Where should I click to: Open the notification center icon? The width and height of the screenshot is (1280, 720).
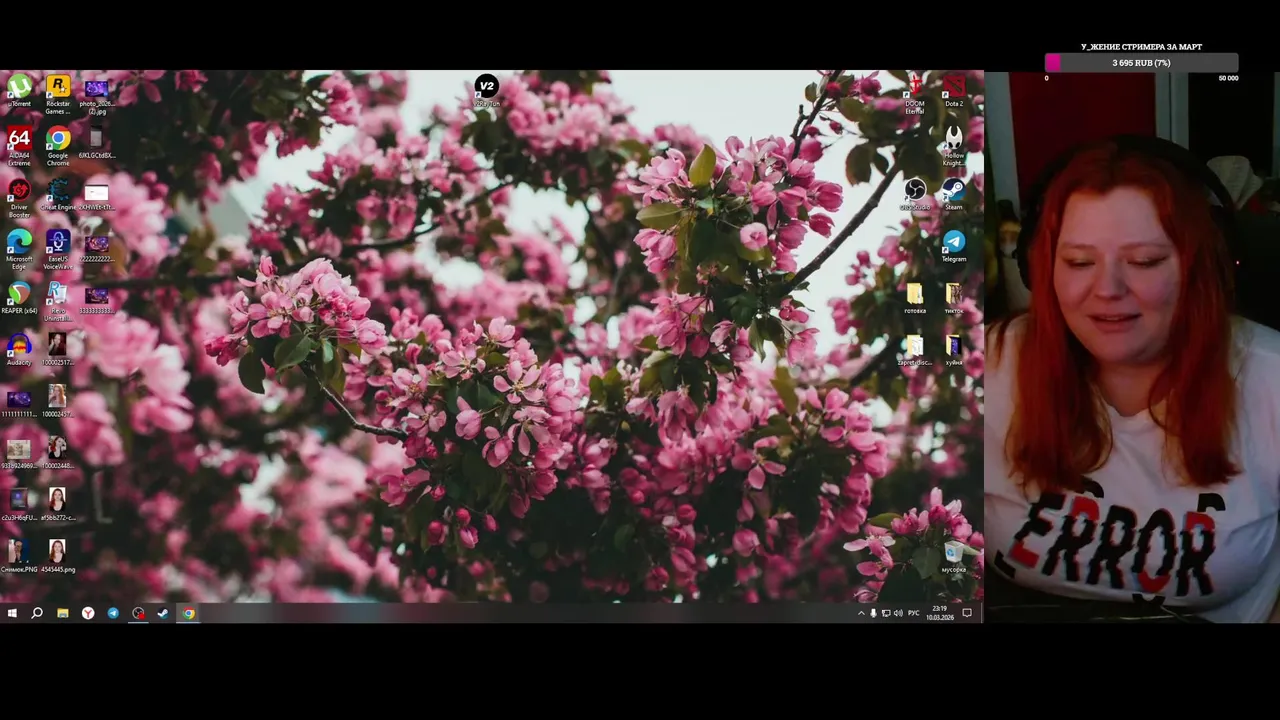(x=967, y=613)
